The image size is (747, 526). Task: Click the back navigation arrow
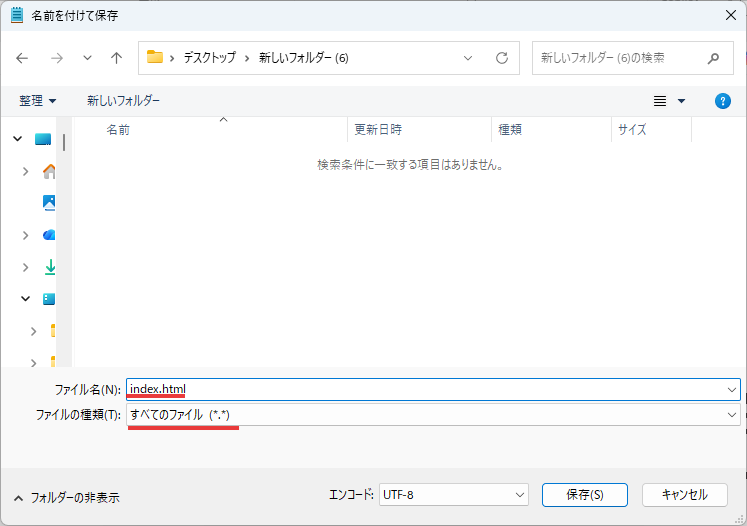point(23,58)
